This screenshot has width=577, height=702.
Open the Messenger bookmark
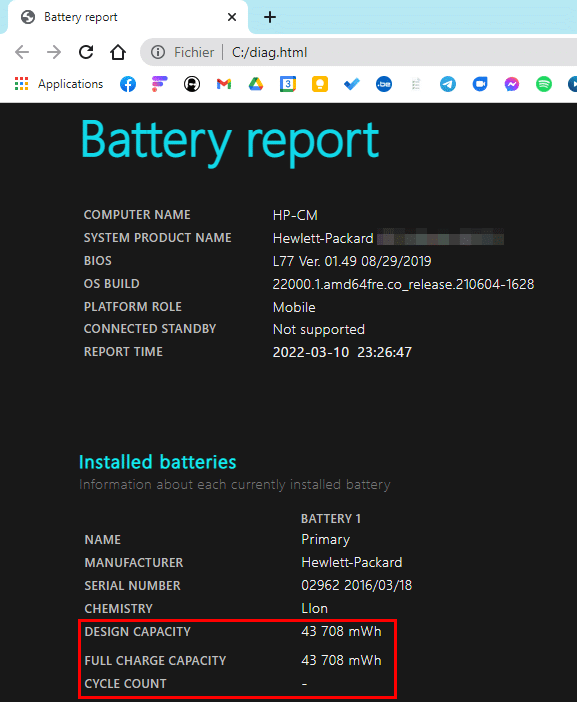[x=512, y=84]
